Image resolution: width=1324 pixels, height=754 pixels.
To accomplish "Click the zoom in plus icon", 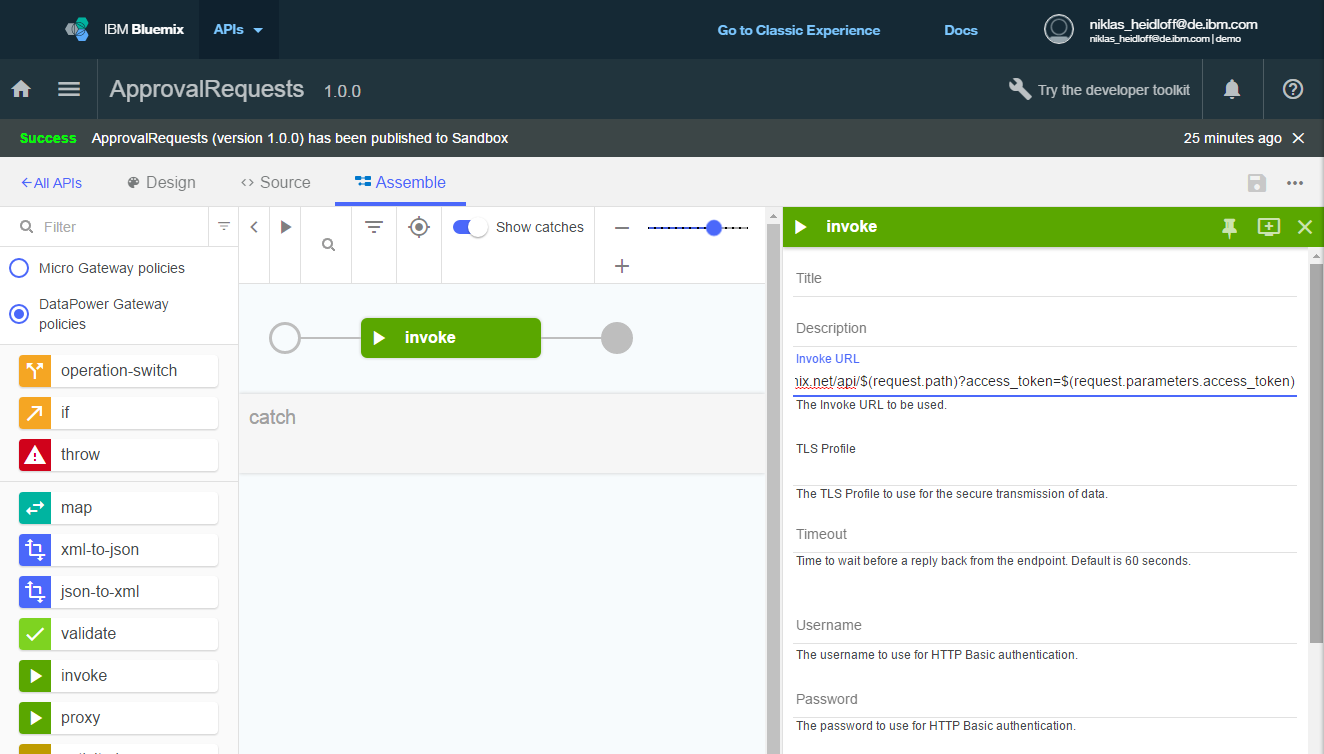I will (x=622, y=266).
